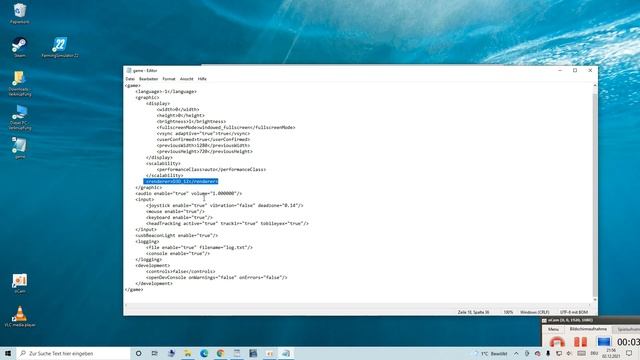Click the closing game tag line

coord(134,289)
